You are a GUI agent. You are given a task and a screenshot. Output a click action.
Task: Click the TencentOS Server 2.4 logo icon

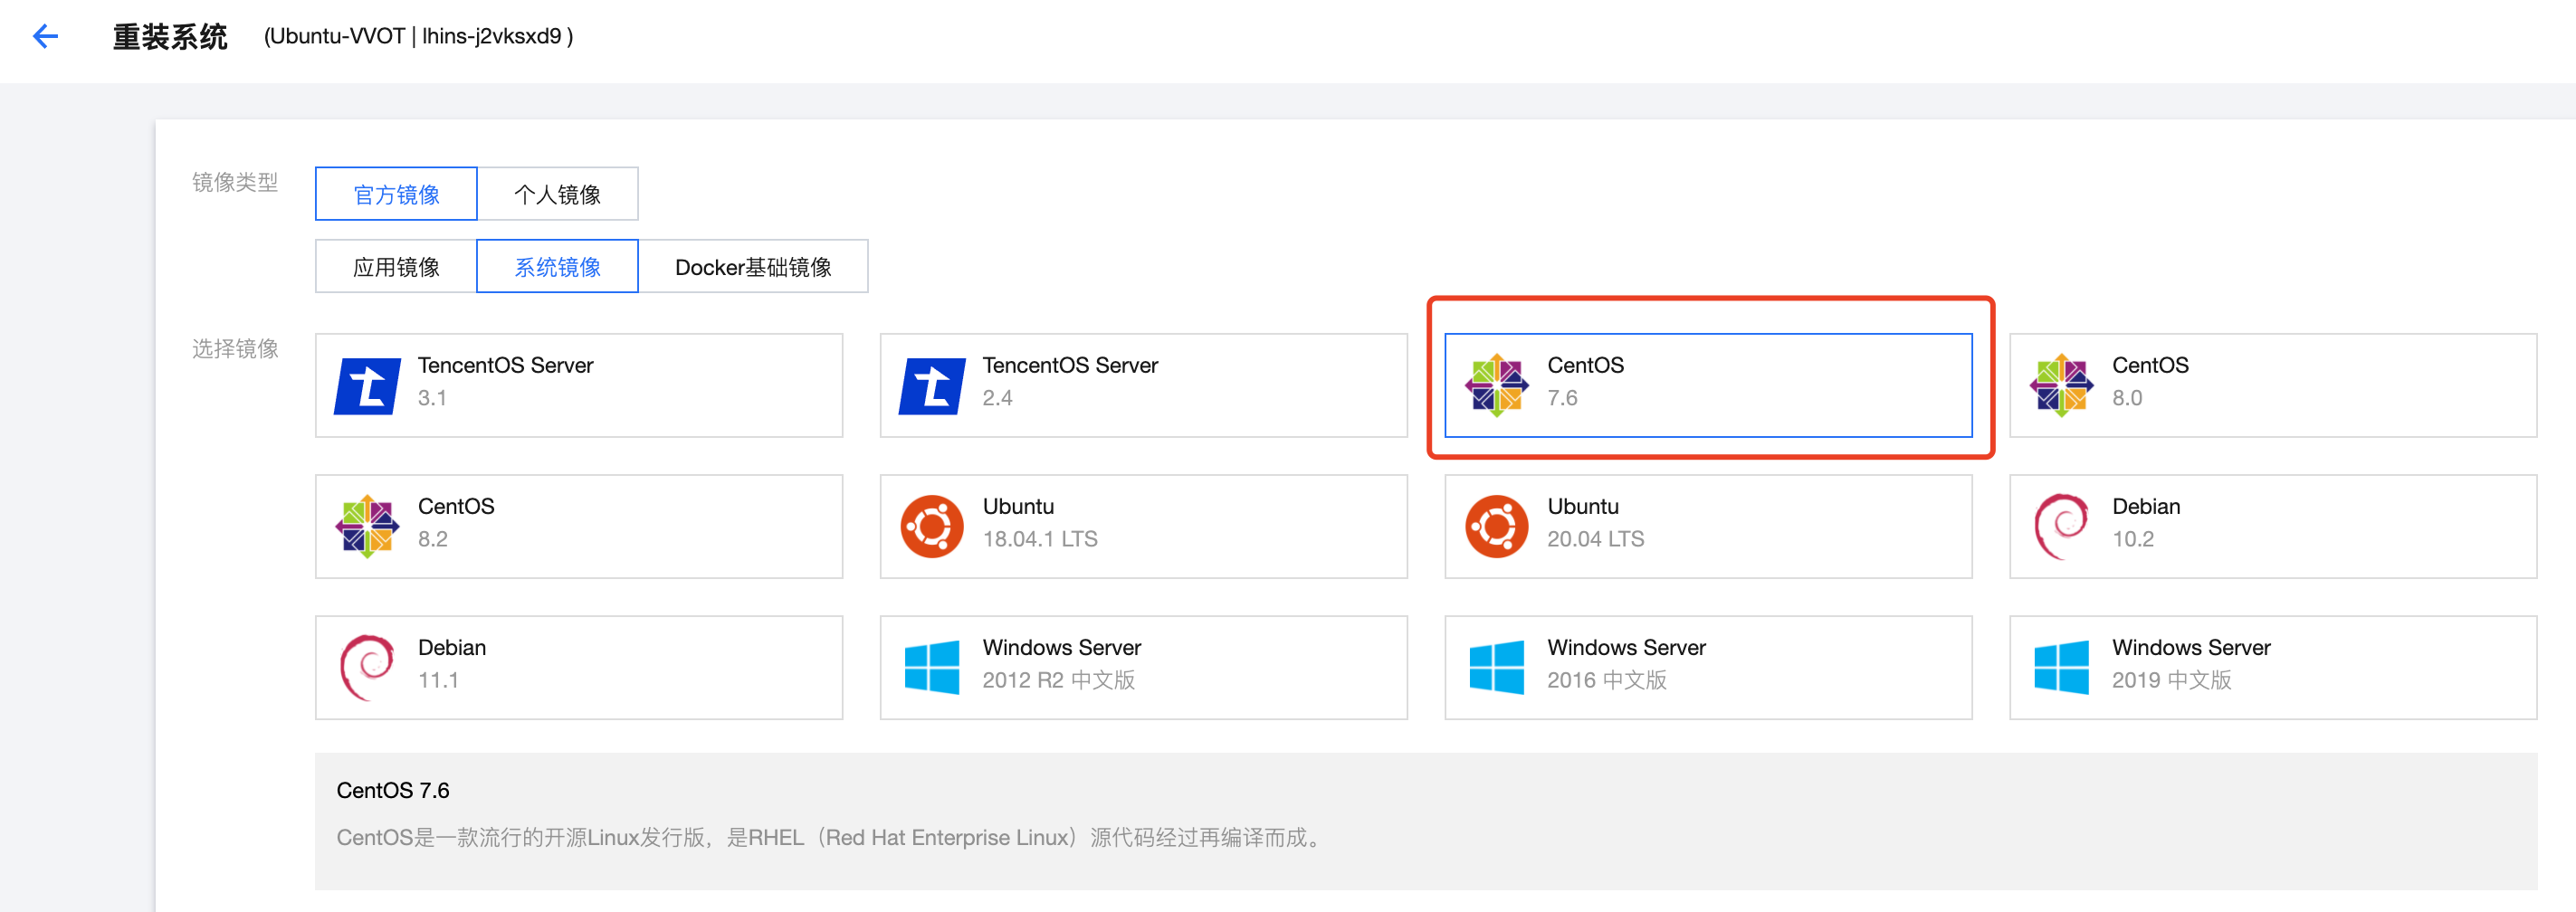[x=932, y=384]
